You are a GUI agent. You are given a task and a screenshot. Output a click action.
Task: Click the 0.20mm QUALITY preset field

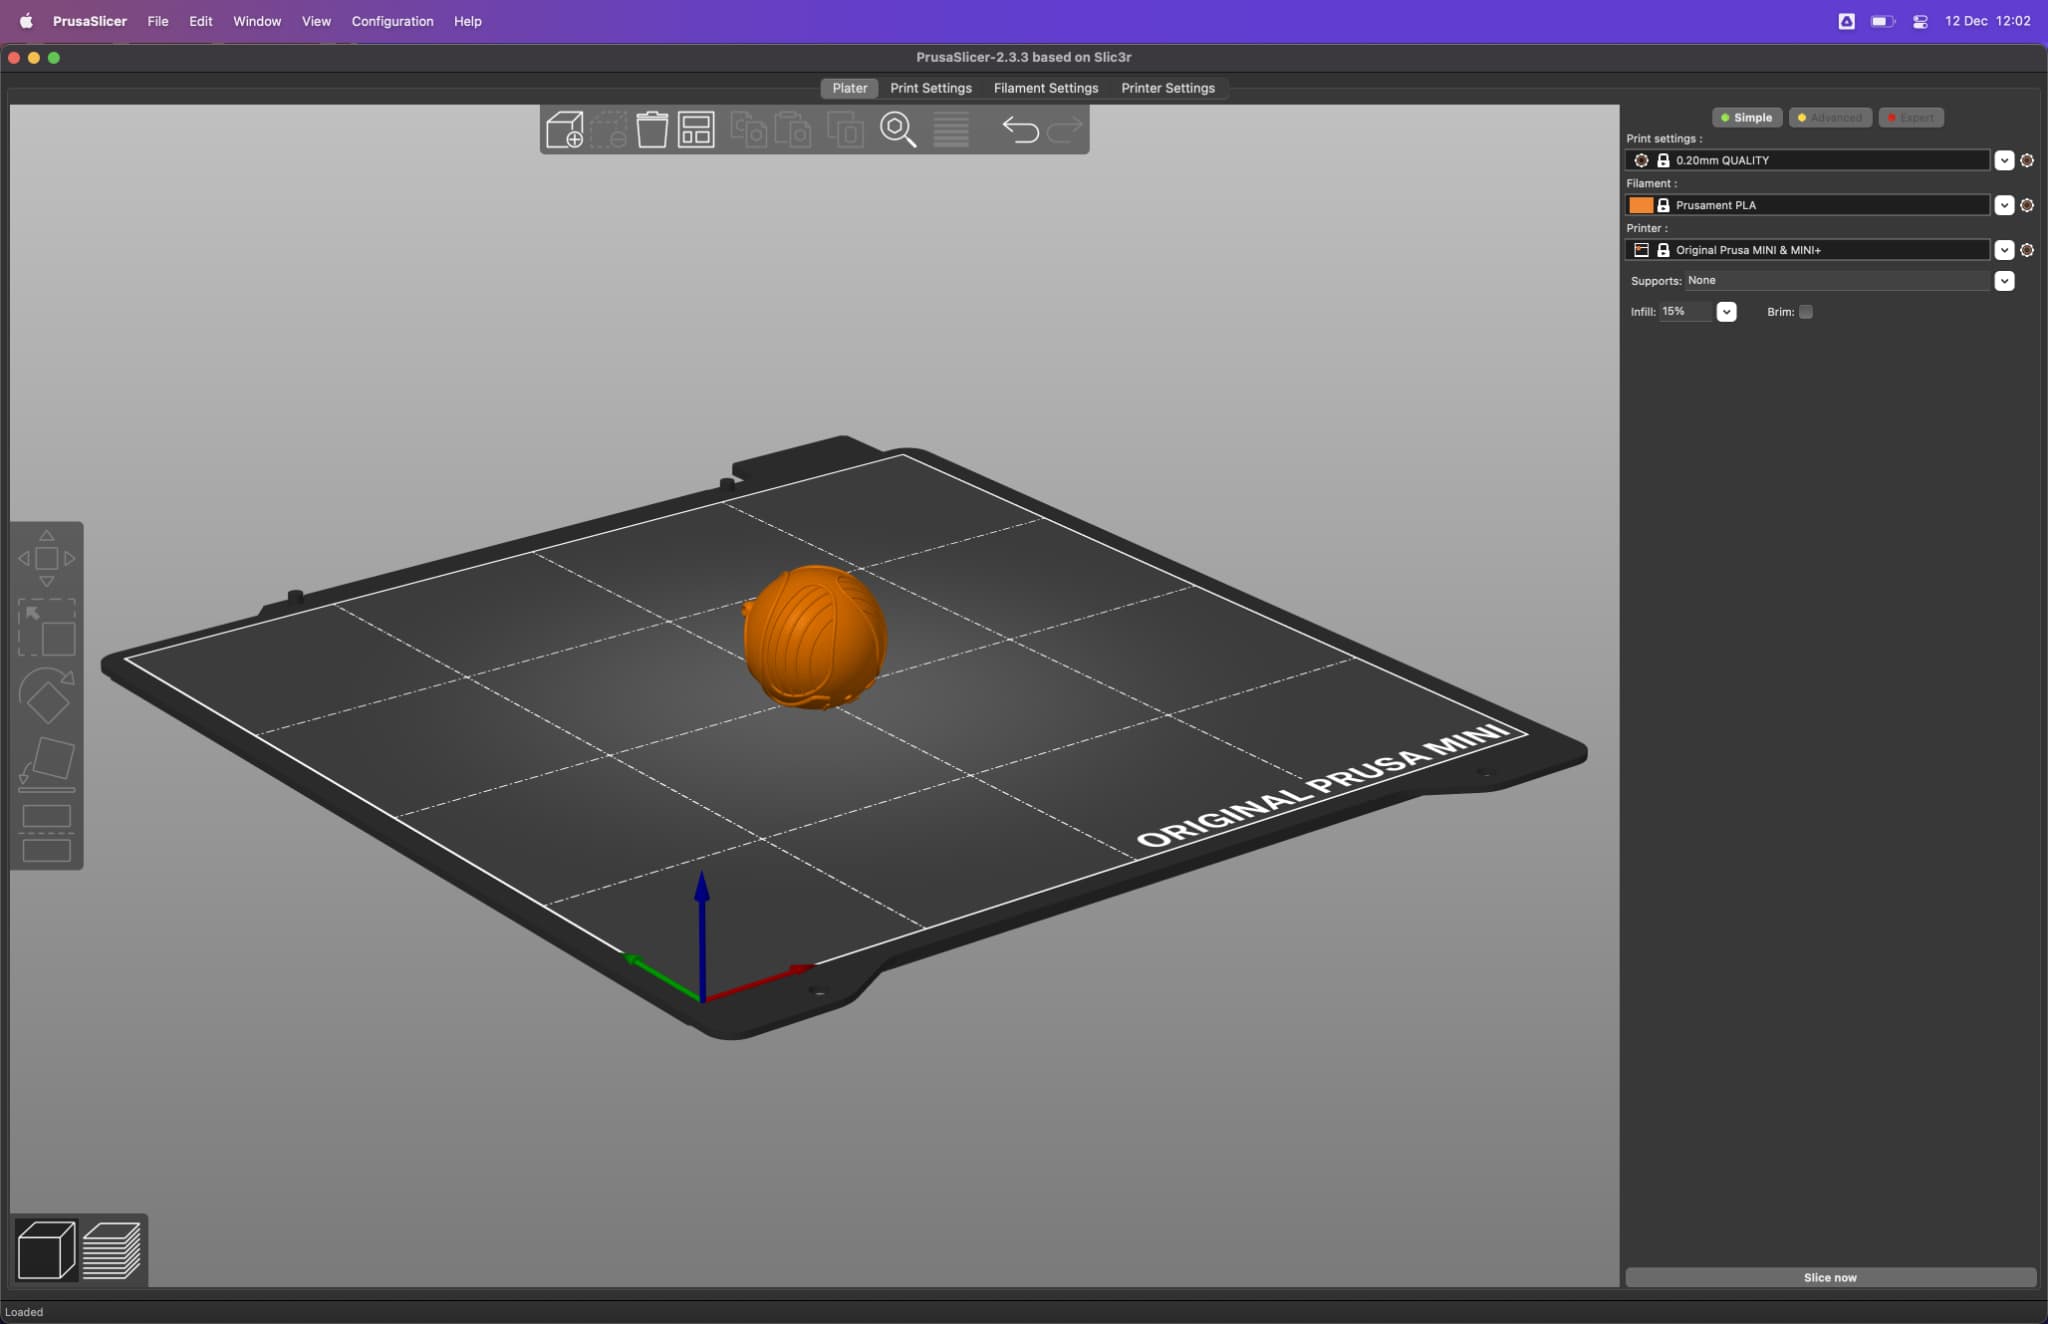tap(1808, 160)
